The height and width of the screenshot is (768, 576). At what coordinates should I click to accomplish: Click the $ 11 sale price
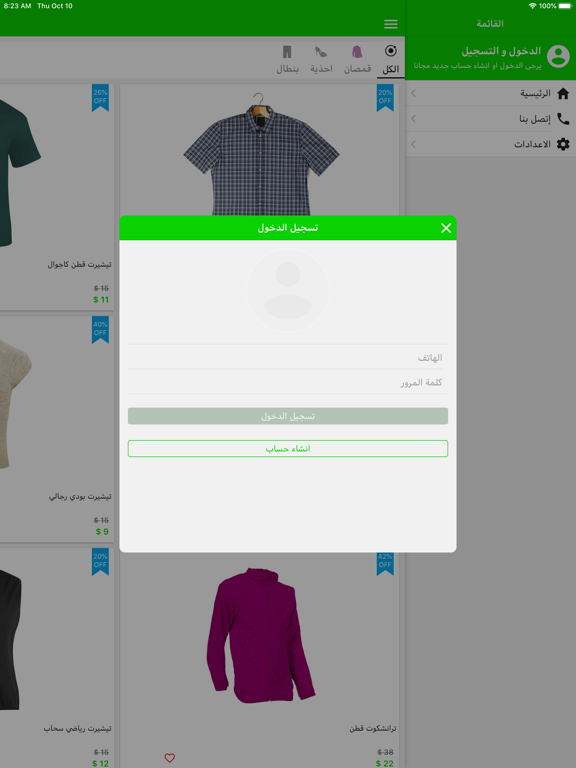tap(101, 299)
